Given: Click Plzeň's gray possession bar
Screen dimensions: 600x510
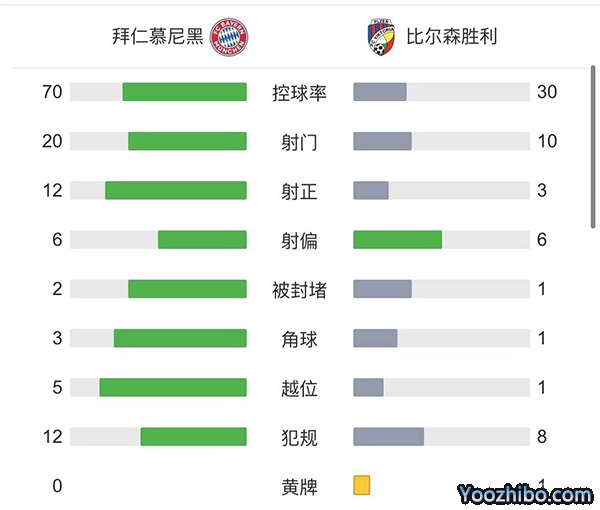Looking at the screenshot, I should (380, 92).
